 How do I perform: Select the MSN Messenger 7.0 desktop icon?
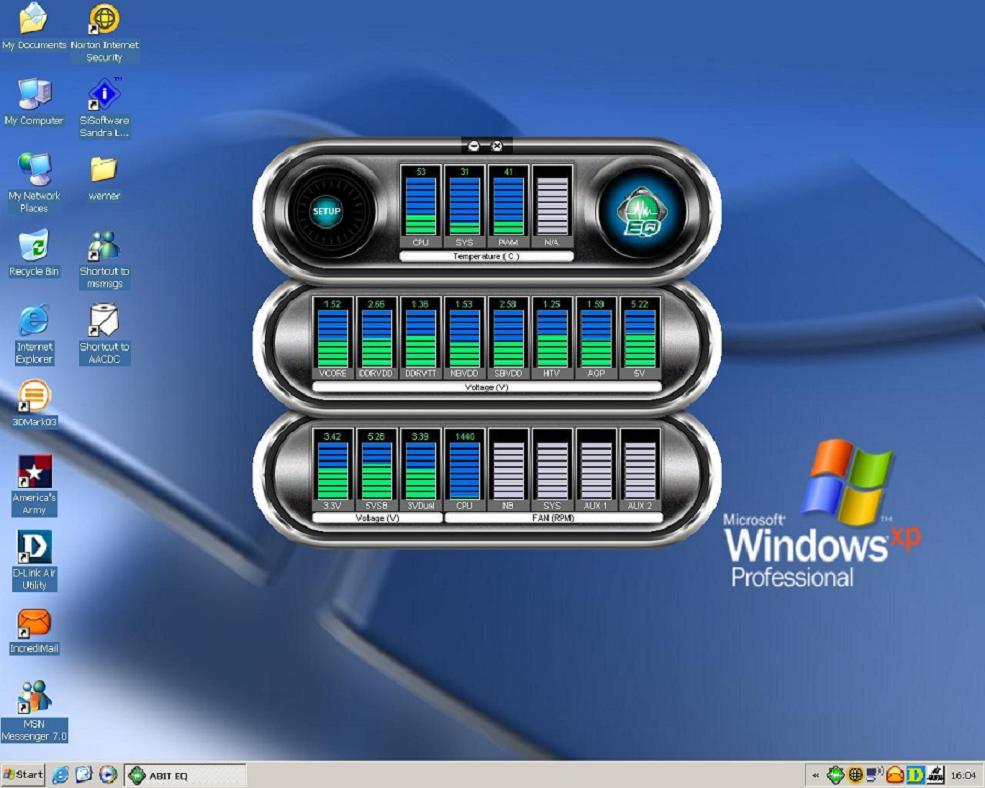[34, 711]
